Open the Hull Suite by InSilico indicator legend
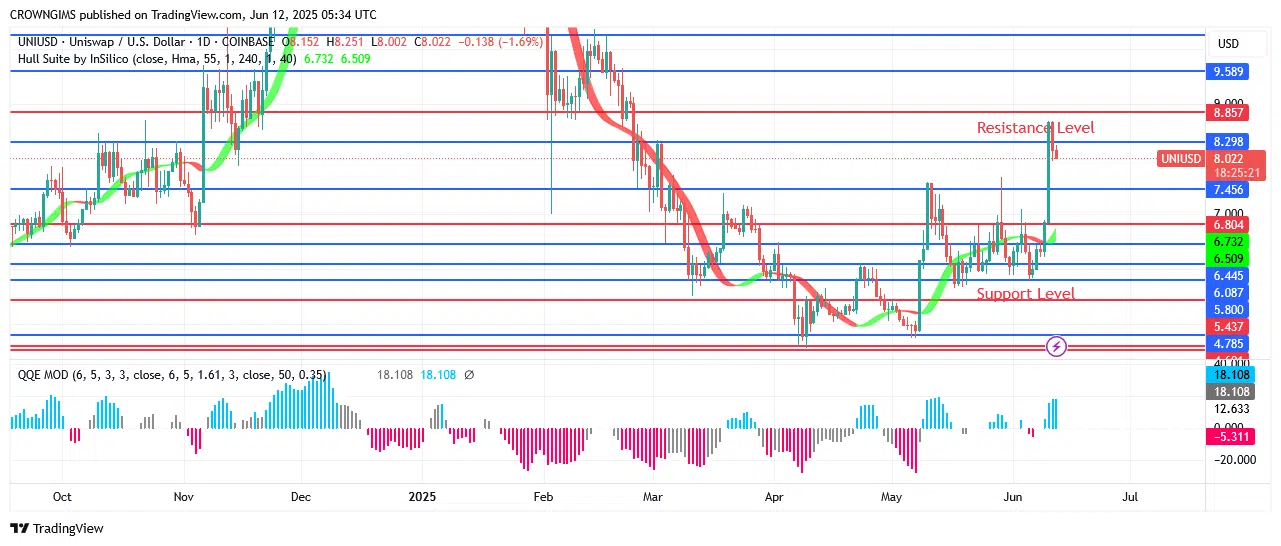Viewport: 1281px width, 546px height. (x=157, y=59)
